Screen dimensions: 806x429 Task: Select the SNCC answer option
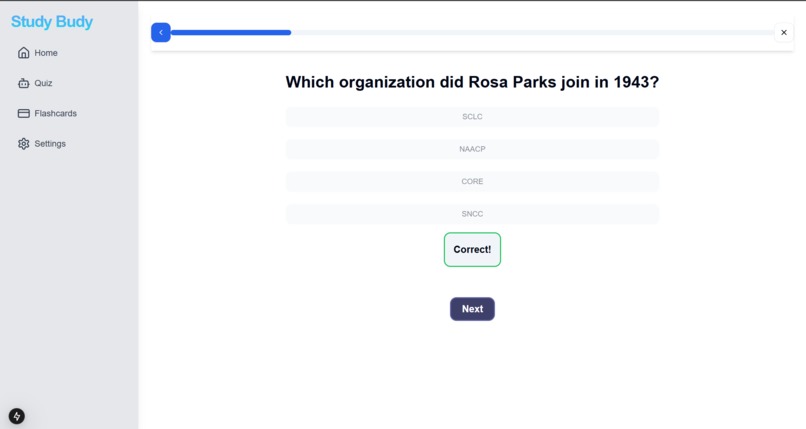pos(472,214)
